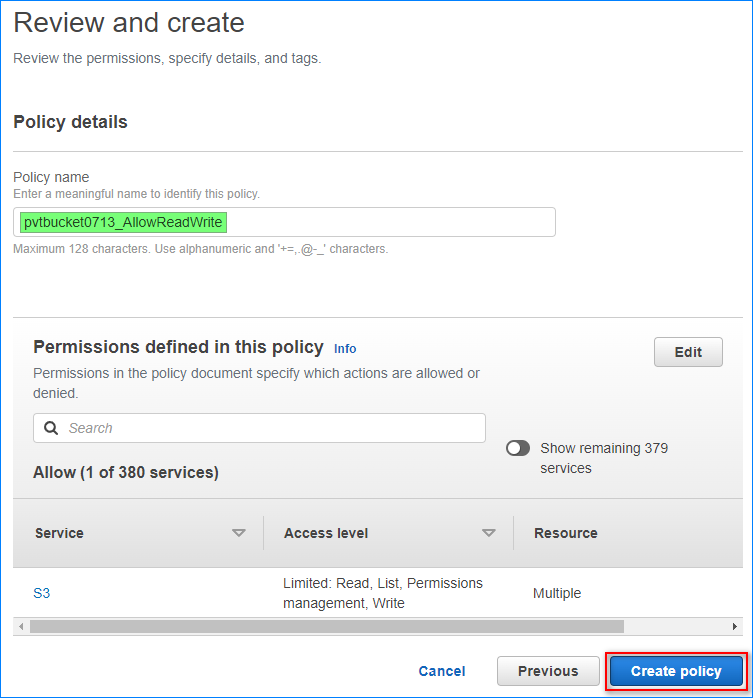753x698 pixels.
Task: Focus the permissions Search field
Action: pyautogui.click(x=270, y=428)
